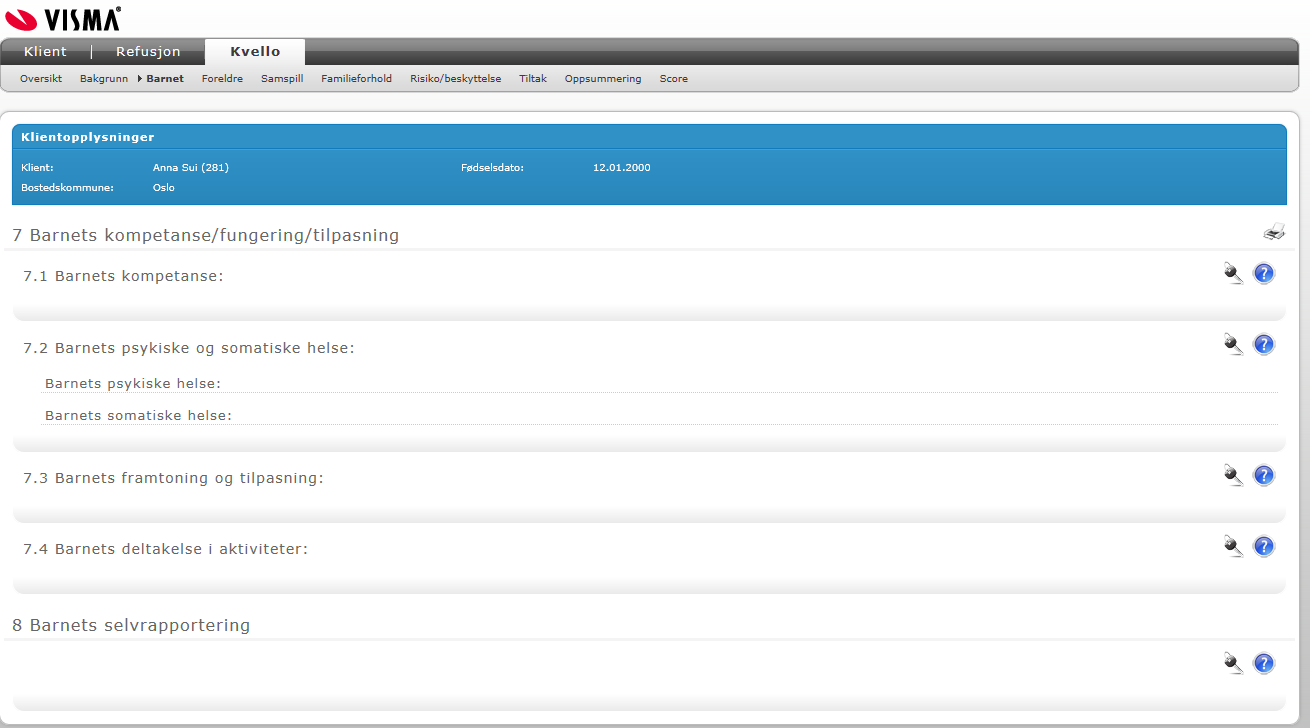Screen dimensions: 1310x728
Task: Click the Barnets psykiske helse row
Action: point(659,383)
